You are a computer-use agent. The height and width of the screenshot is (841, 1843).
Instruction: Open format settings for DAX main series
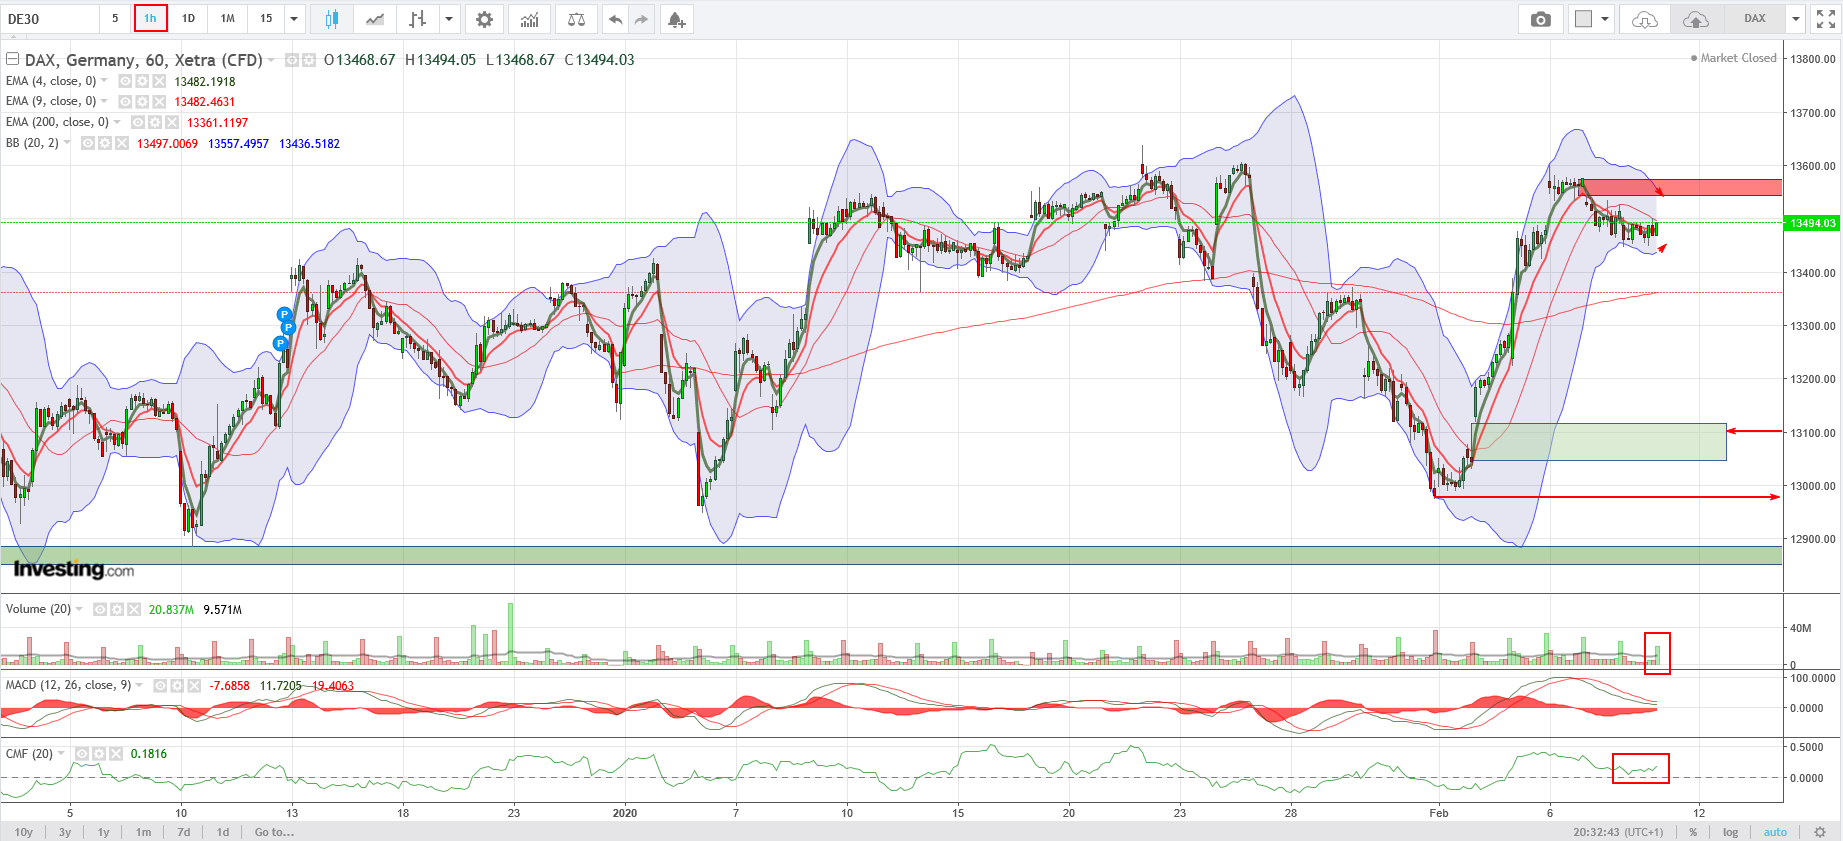[309, 60]
